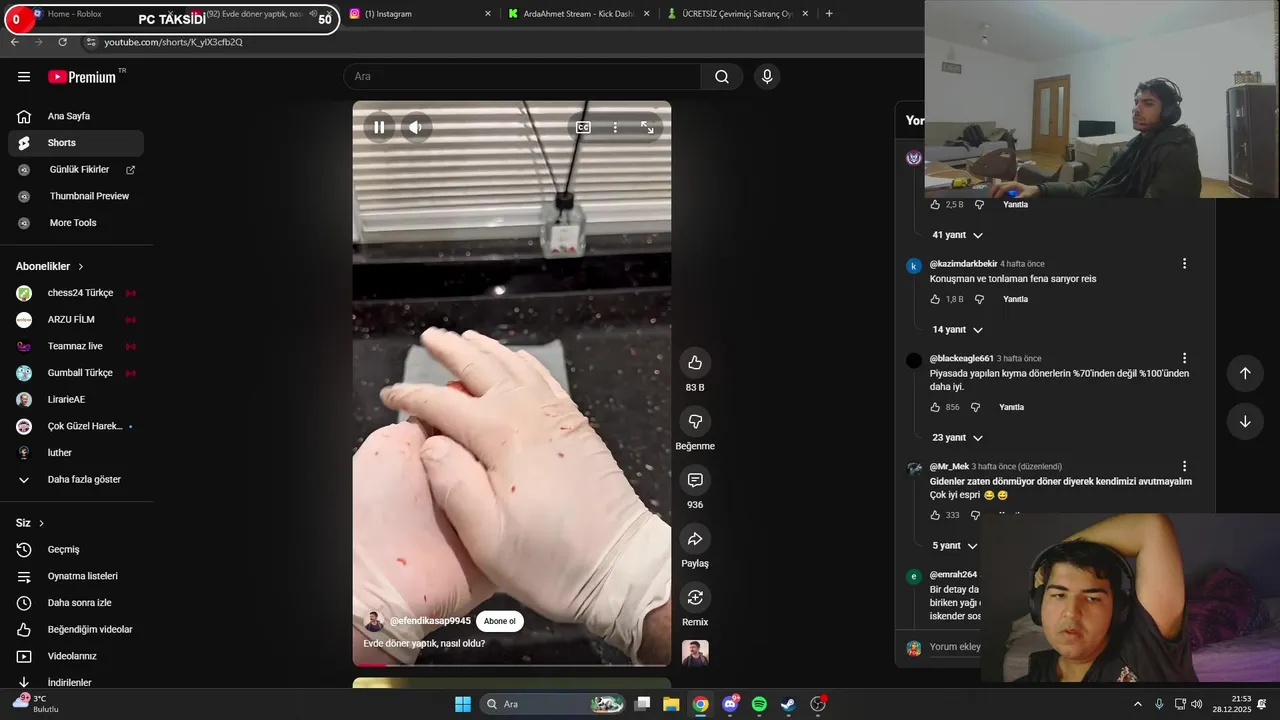Viewport: 1280px width, 720px height.
Task: Expand 5 yanıt replies under Mr_Mek
Action: pos(955,546)
